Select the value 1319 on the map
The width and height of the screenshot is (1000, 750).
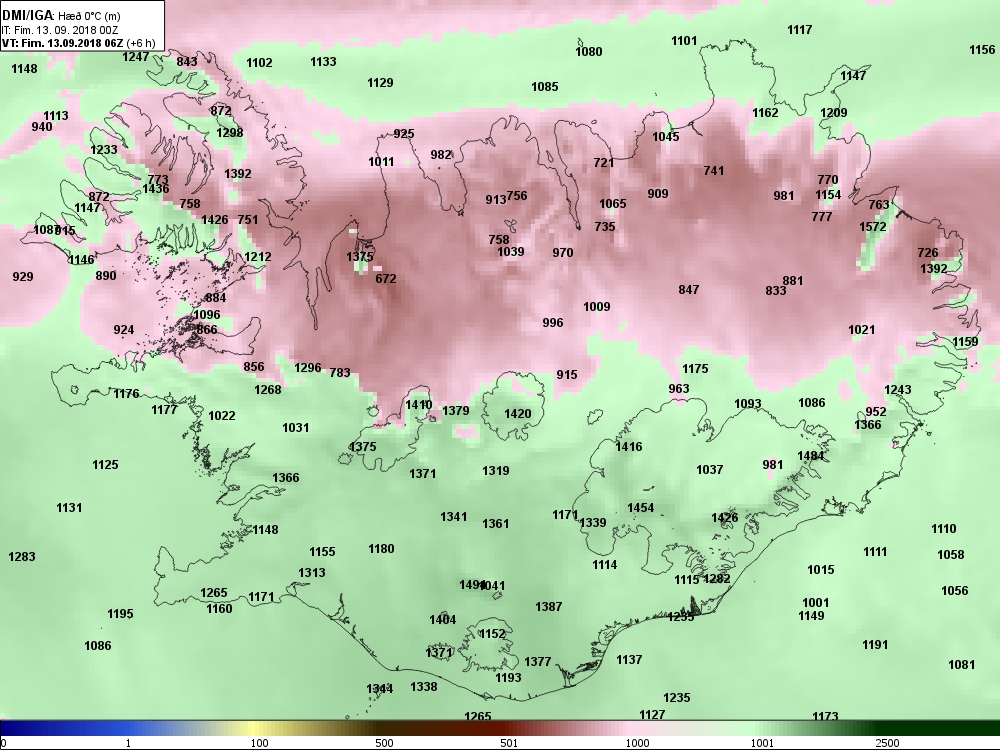(496, 471)
